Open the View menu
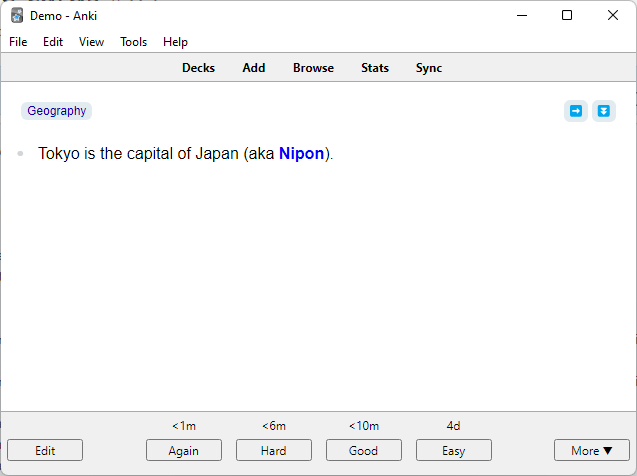Viewport: 637px width, 476px height. point(91,42)
